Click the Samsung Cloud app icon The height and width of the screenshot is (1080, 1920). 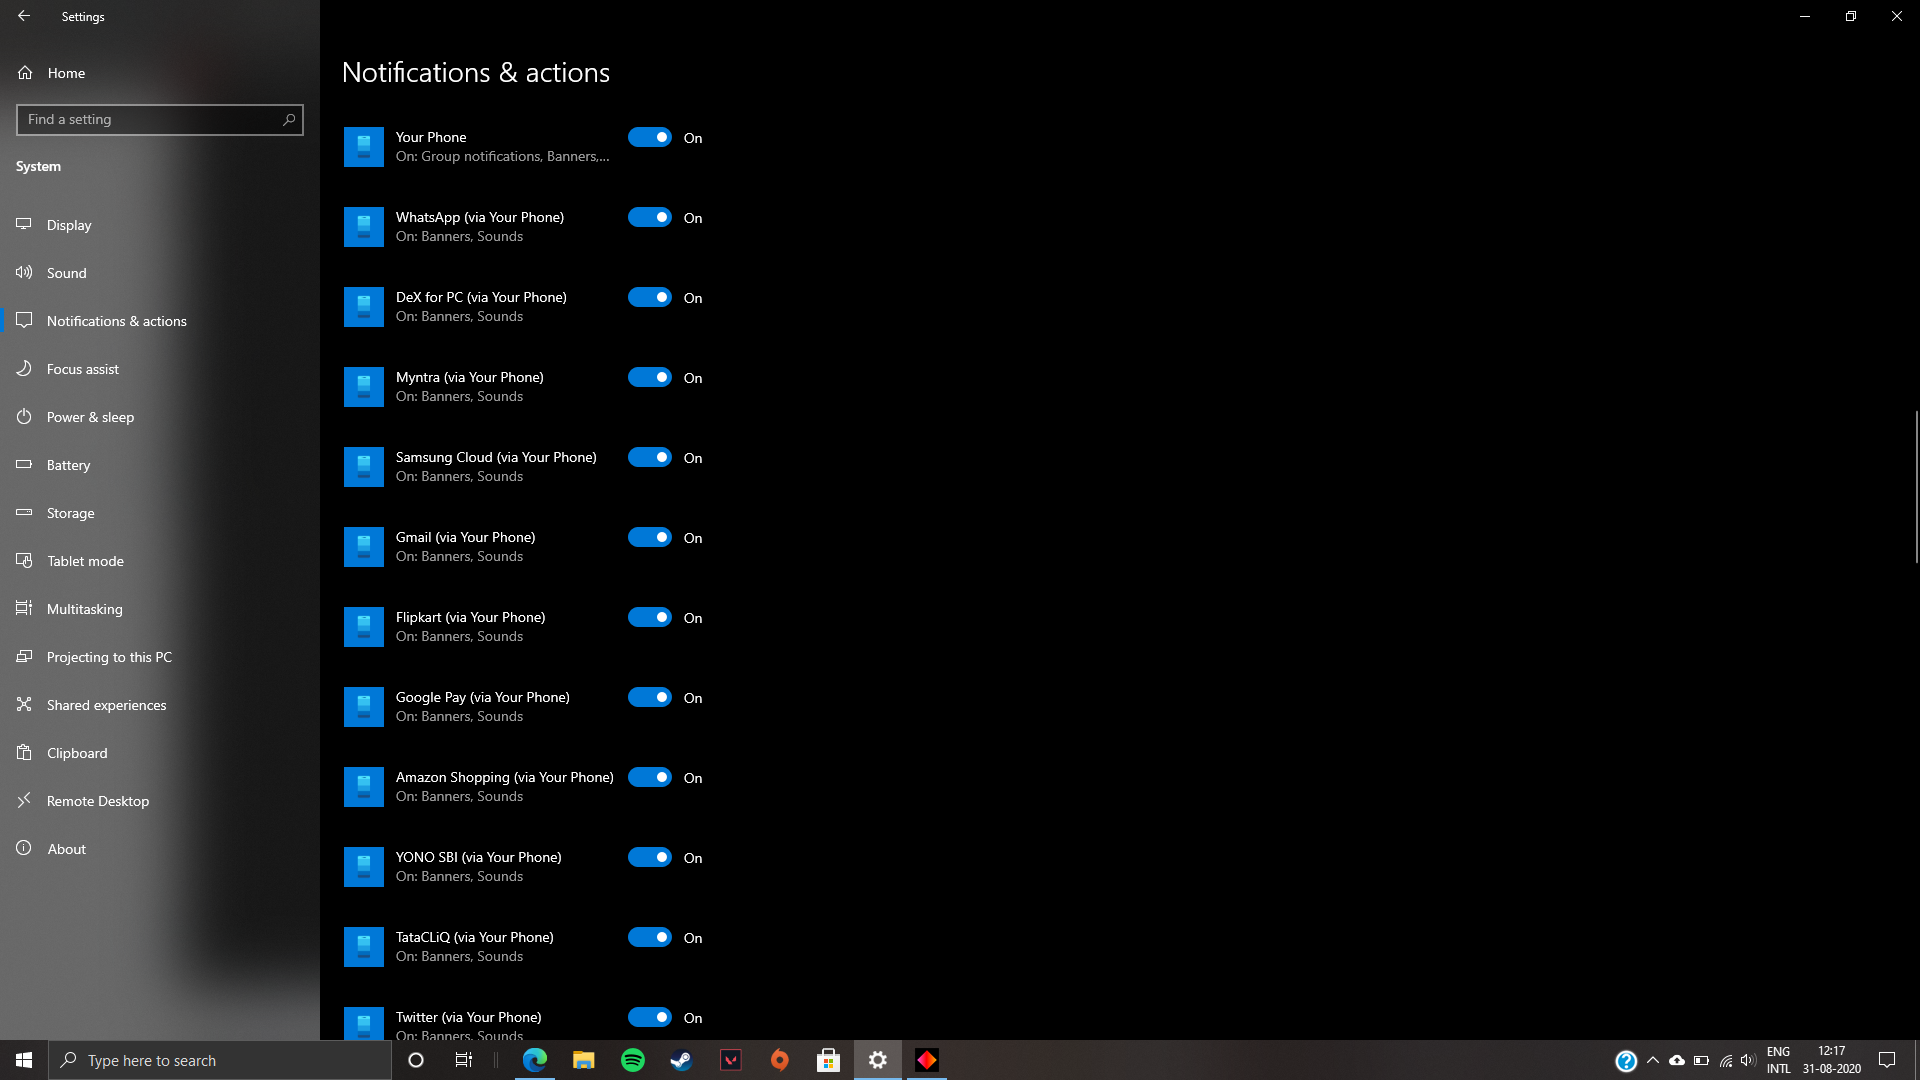[x=364, y=467]
